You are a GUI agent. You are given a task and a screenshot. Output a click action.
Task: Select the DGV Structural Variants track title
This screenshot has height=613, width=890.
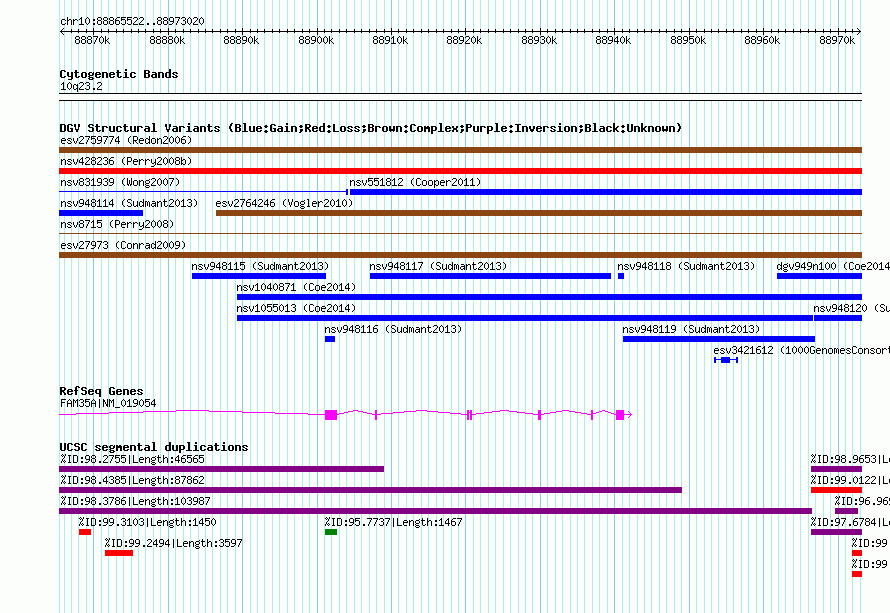(371, 128)
